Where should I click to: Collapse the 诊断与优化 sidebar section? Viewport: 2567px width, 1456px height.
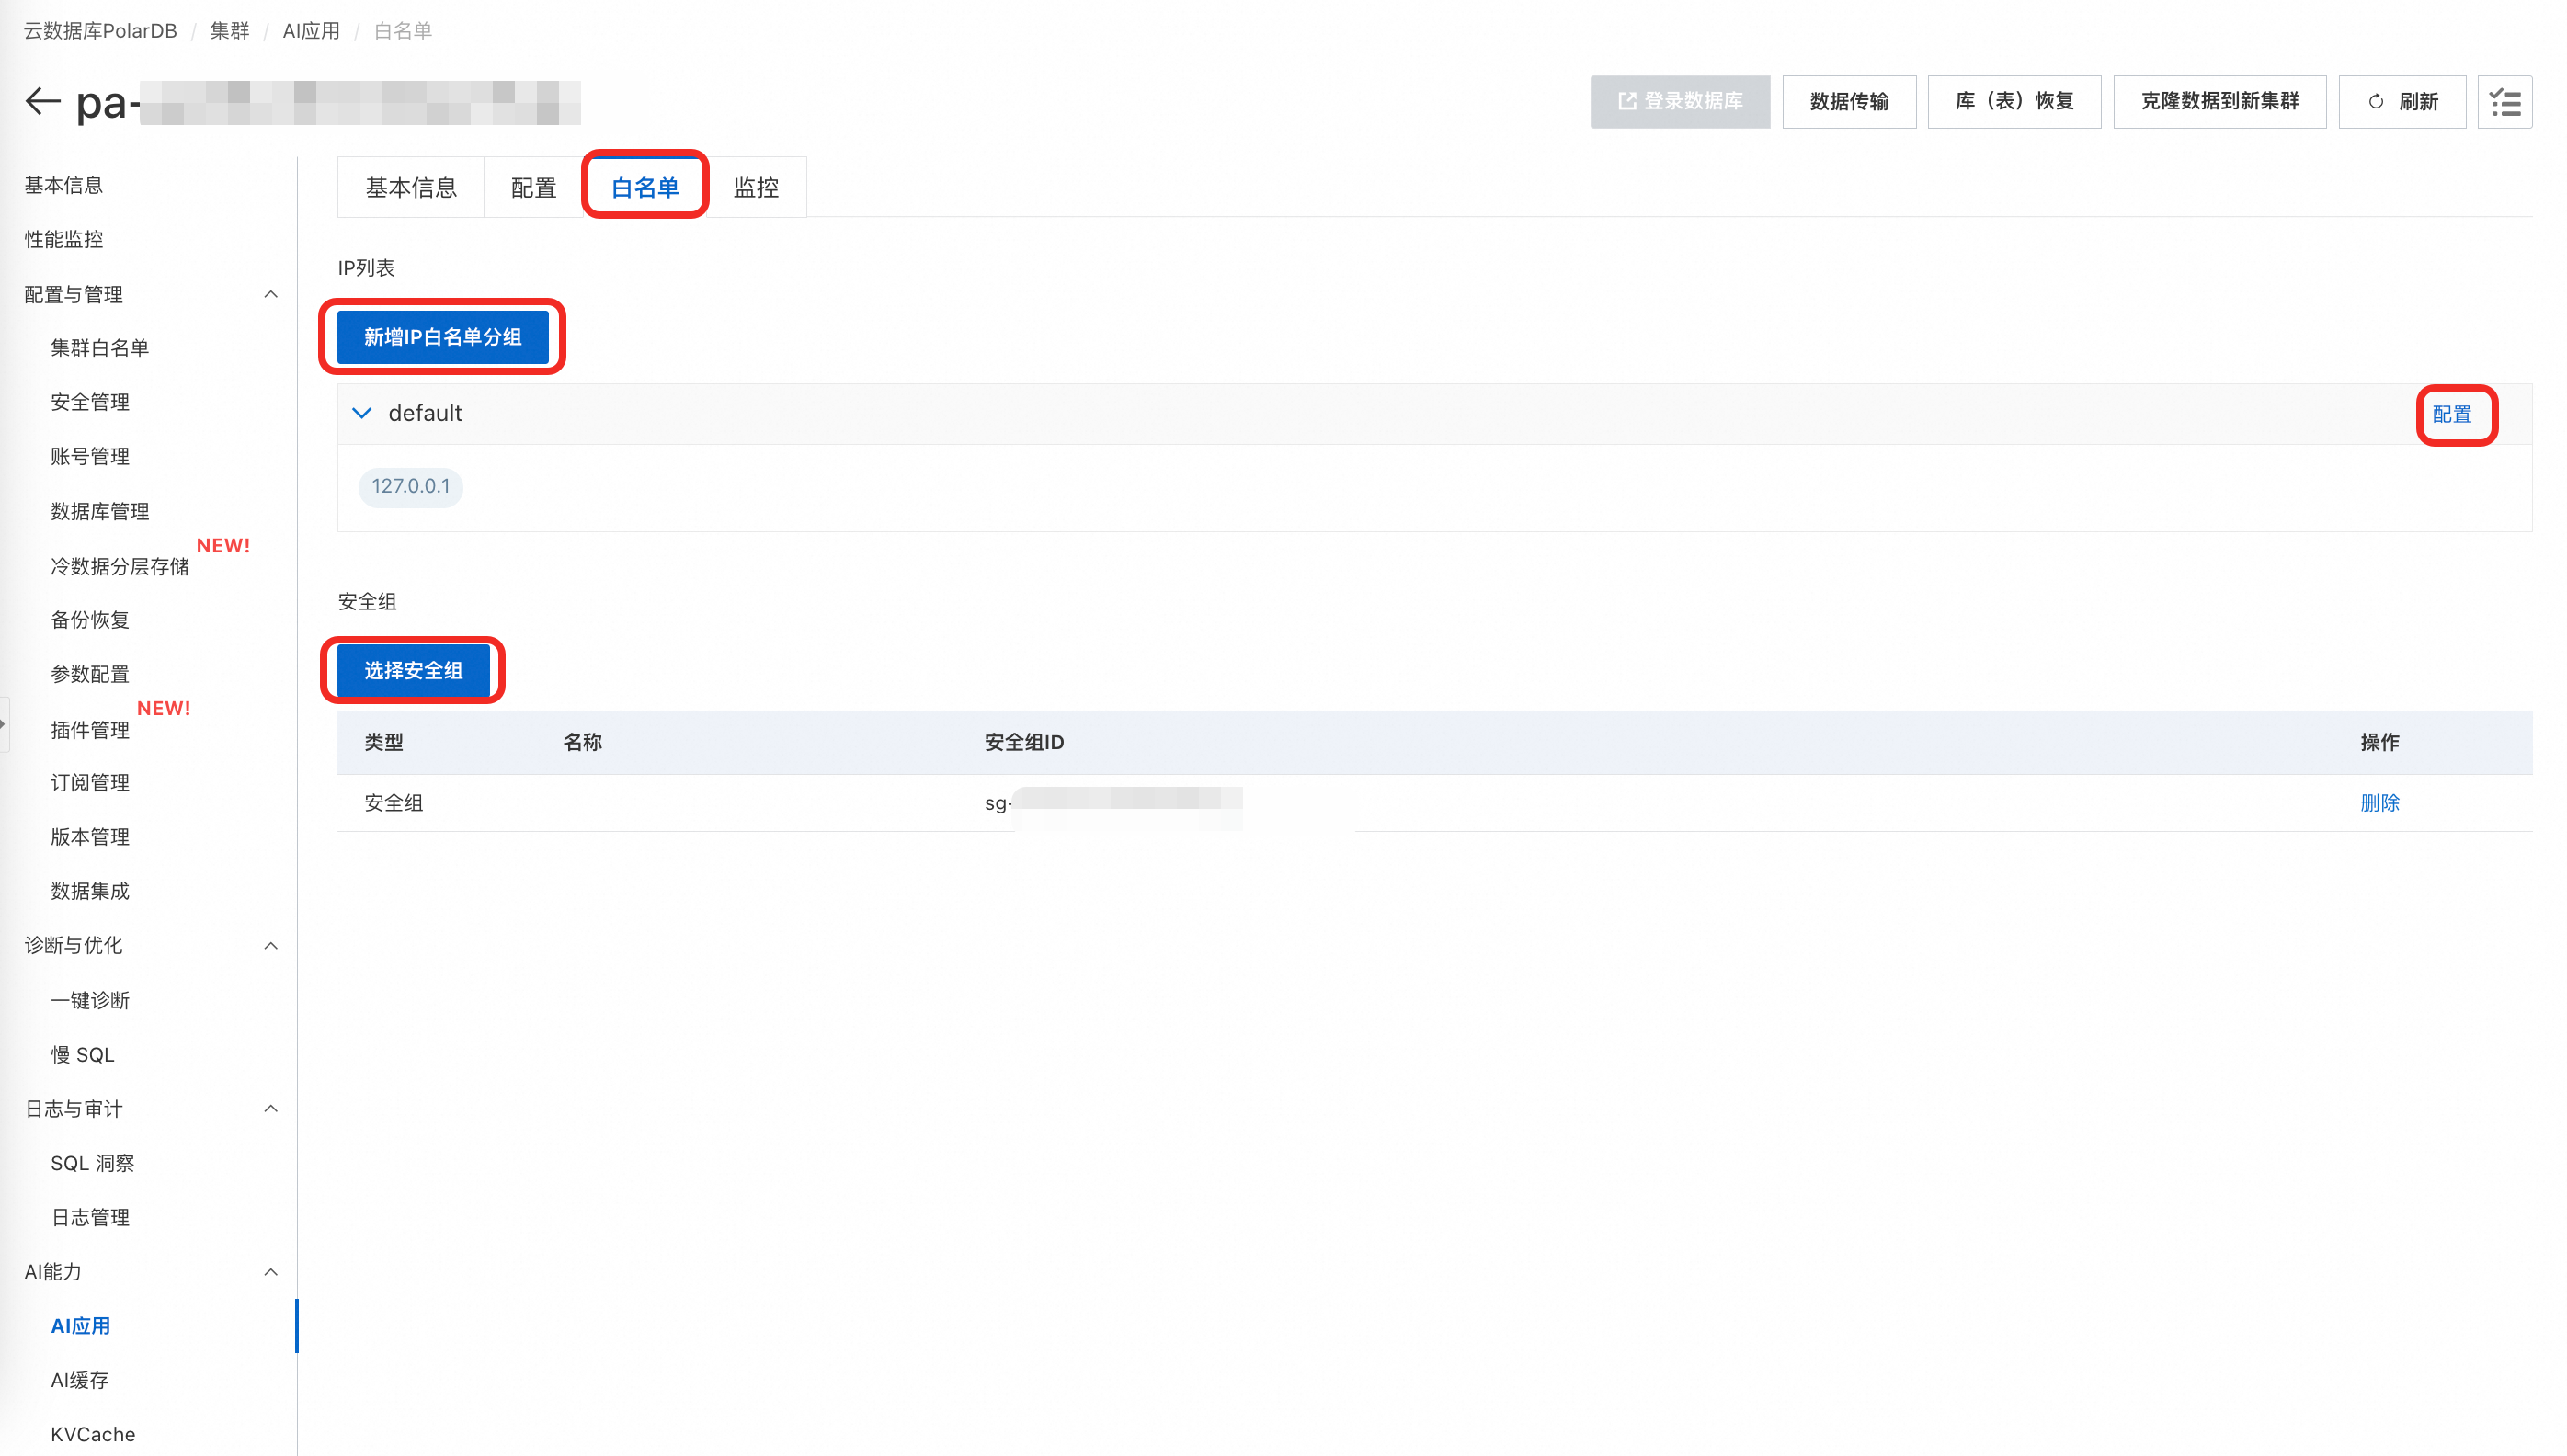[270, 945]
